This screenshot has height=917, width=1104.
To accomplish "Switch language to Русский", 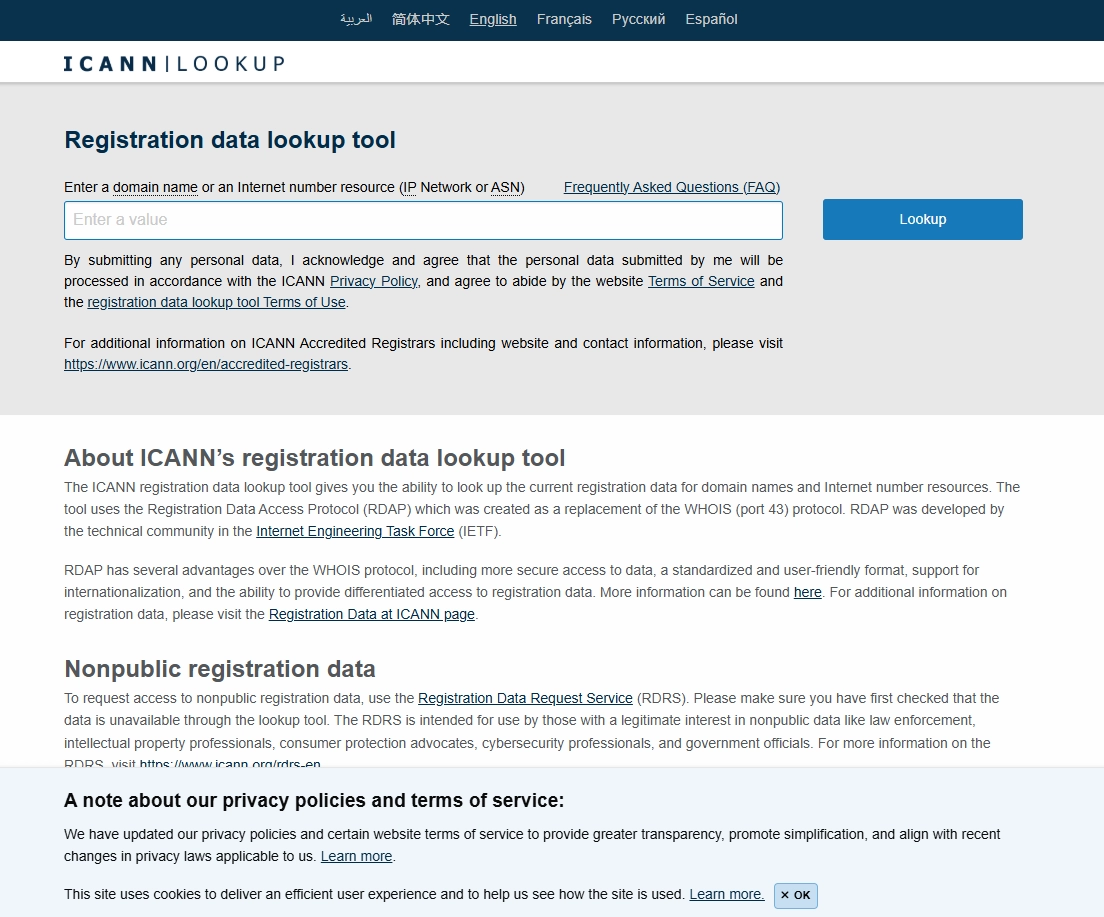I will coord(638,19).
